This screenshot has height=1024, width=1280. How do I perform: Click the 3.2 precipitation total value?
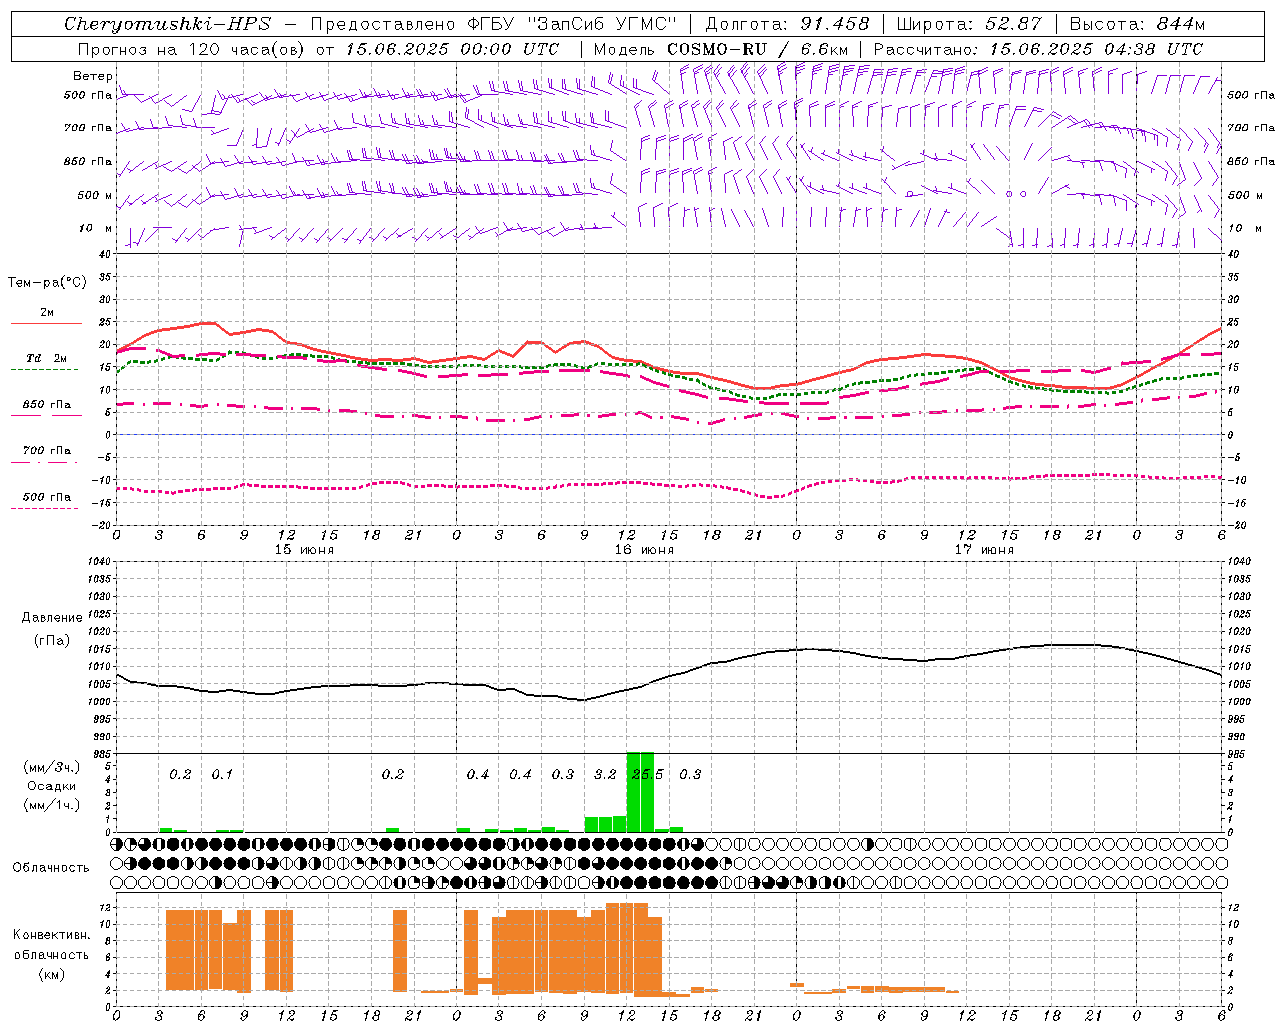[x=605, y=775]
